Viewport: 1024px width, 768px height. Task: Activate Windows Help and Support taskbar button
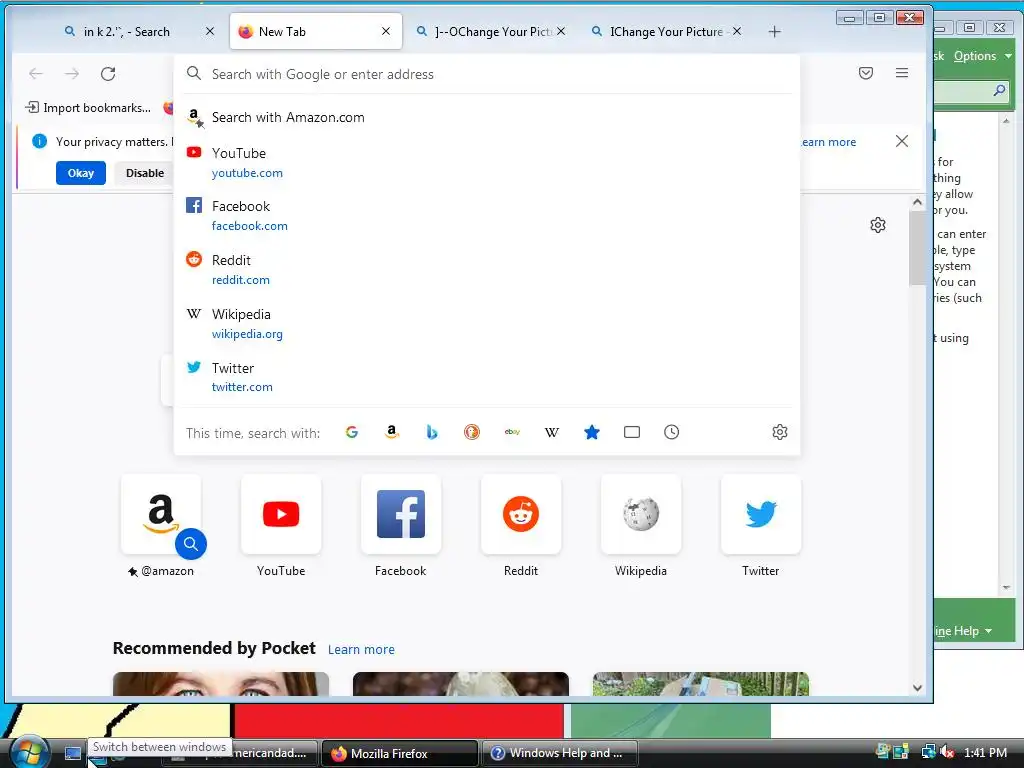560,753
